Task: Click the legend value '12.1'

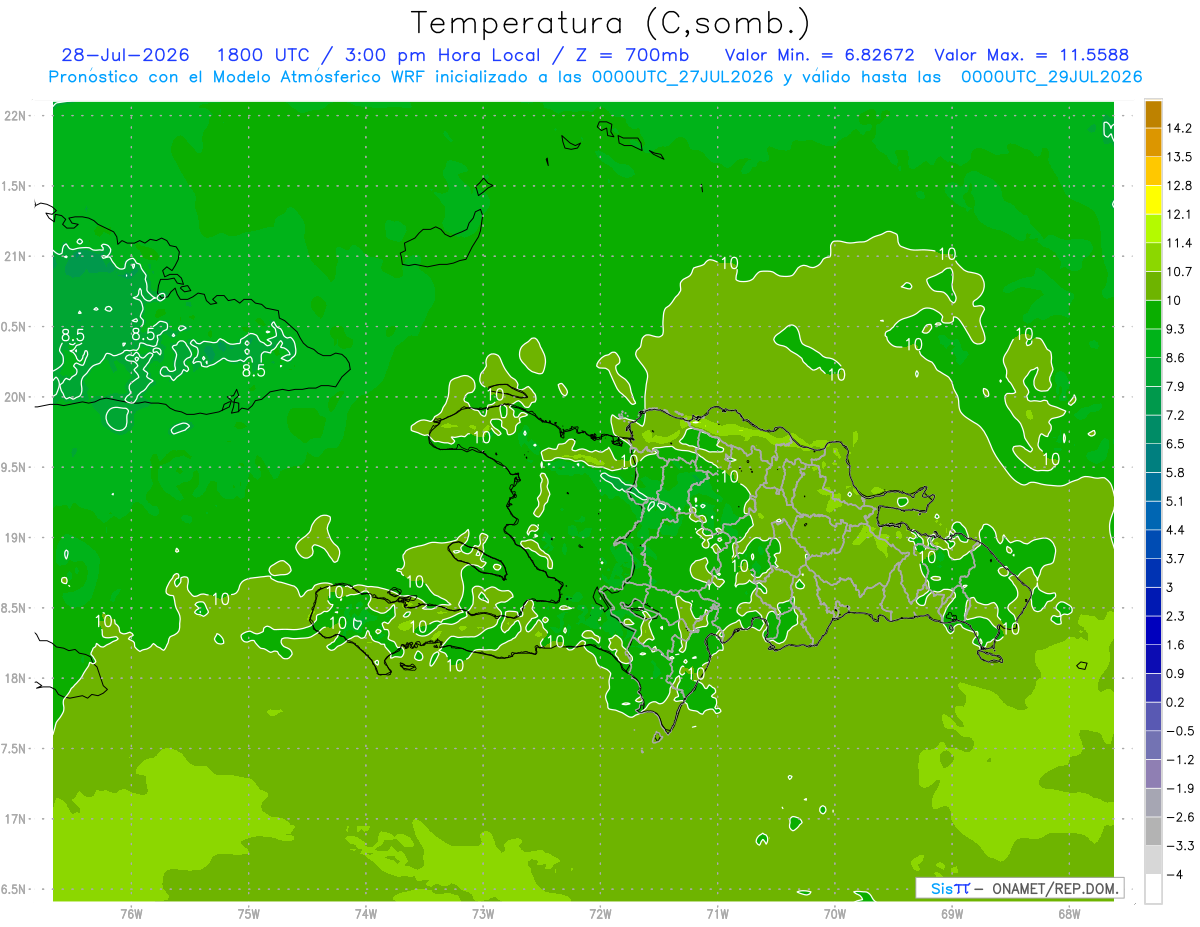Action: [1179, 214]
